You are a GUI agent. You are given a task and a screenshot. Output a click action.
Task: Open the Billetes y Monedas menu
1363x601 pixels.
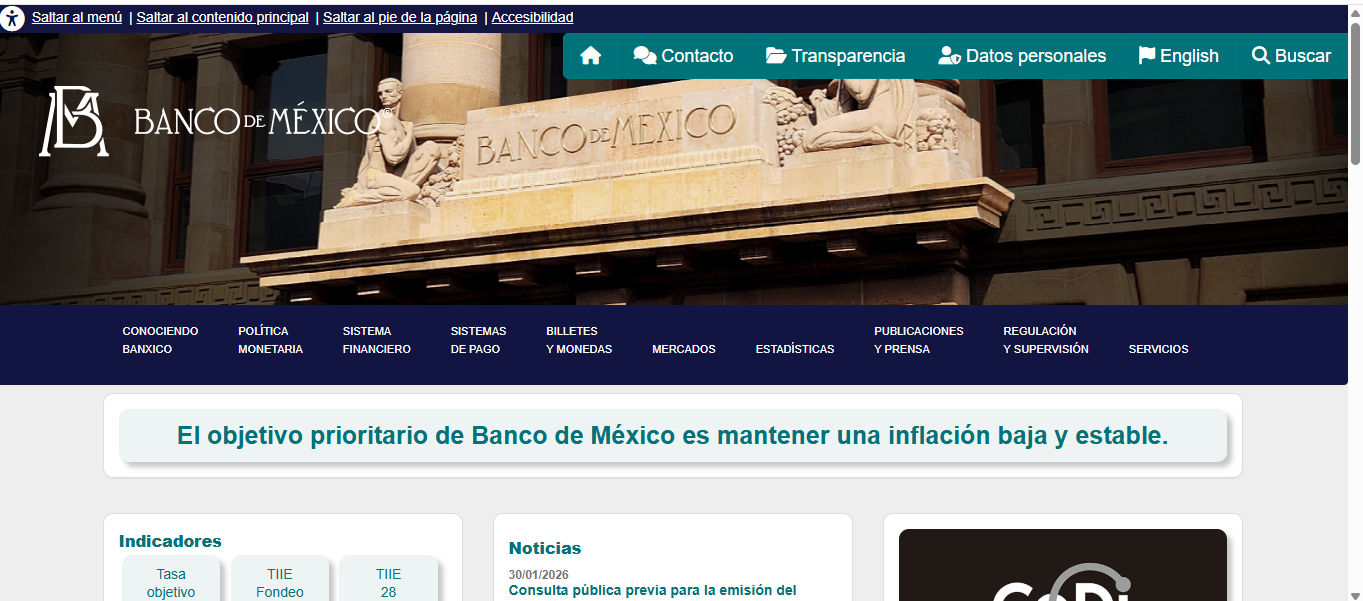pyautogui.click(x=579, y=340)
